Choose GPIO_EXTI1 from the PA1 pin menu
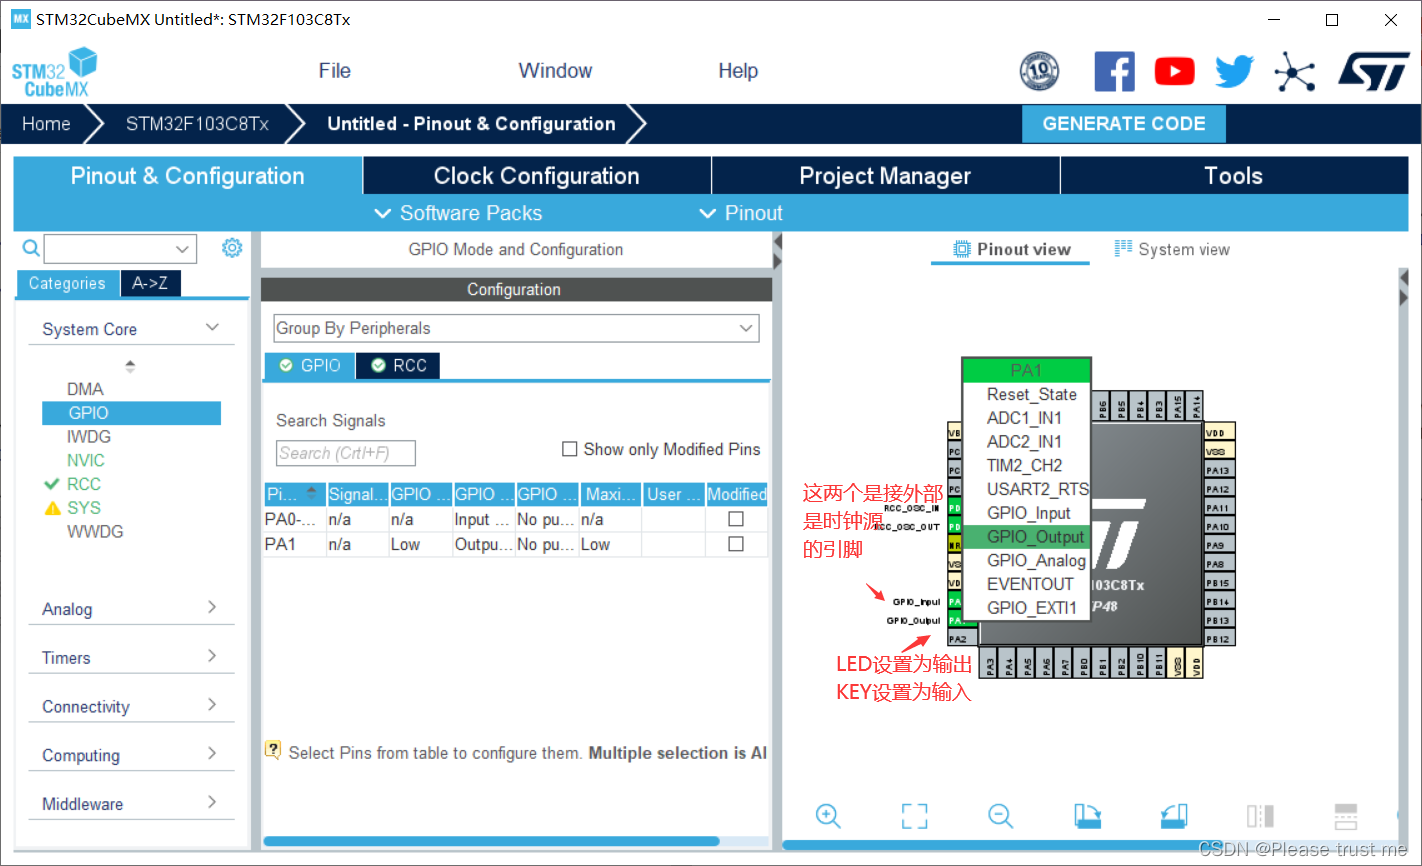The width and height of the screenshot is (1422, 866). pos(1027,608)
